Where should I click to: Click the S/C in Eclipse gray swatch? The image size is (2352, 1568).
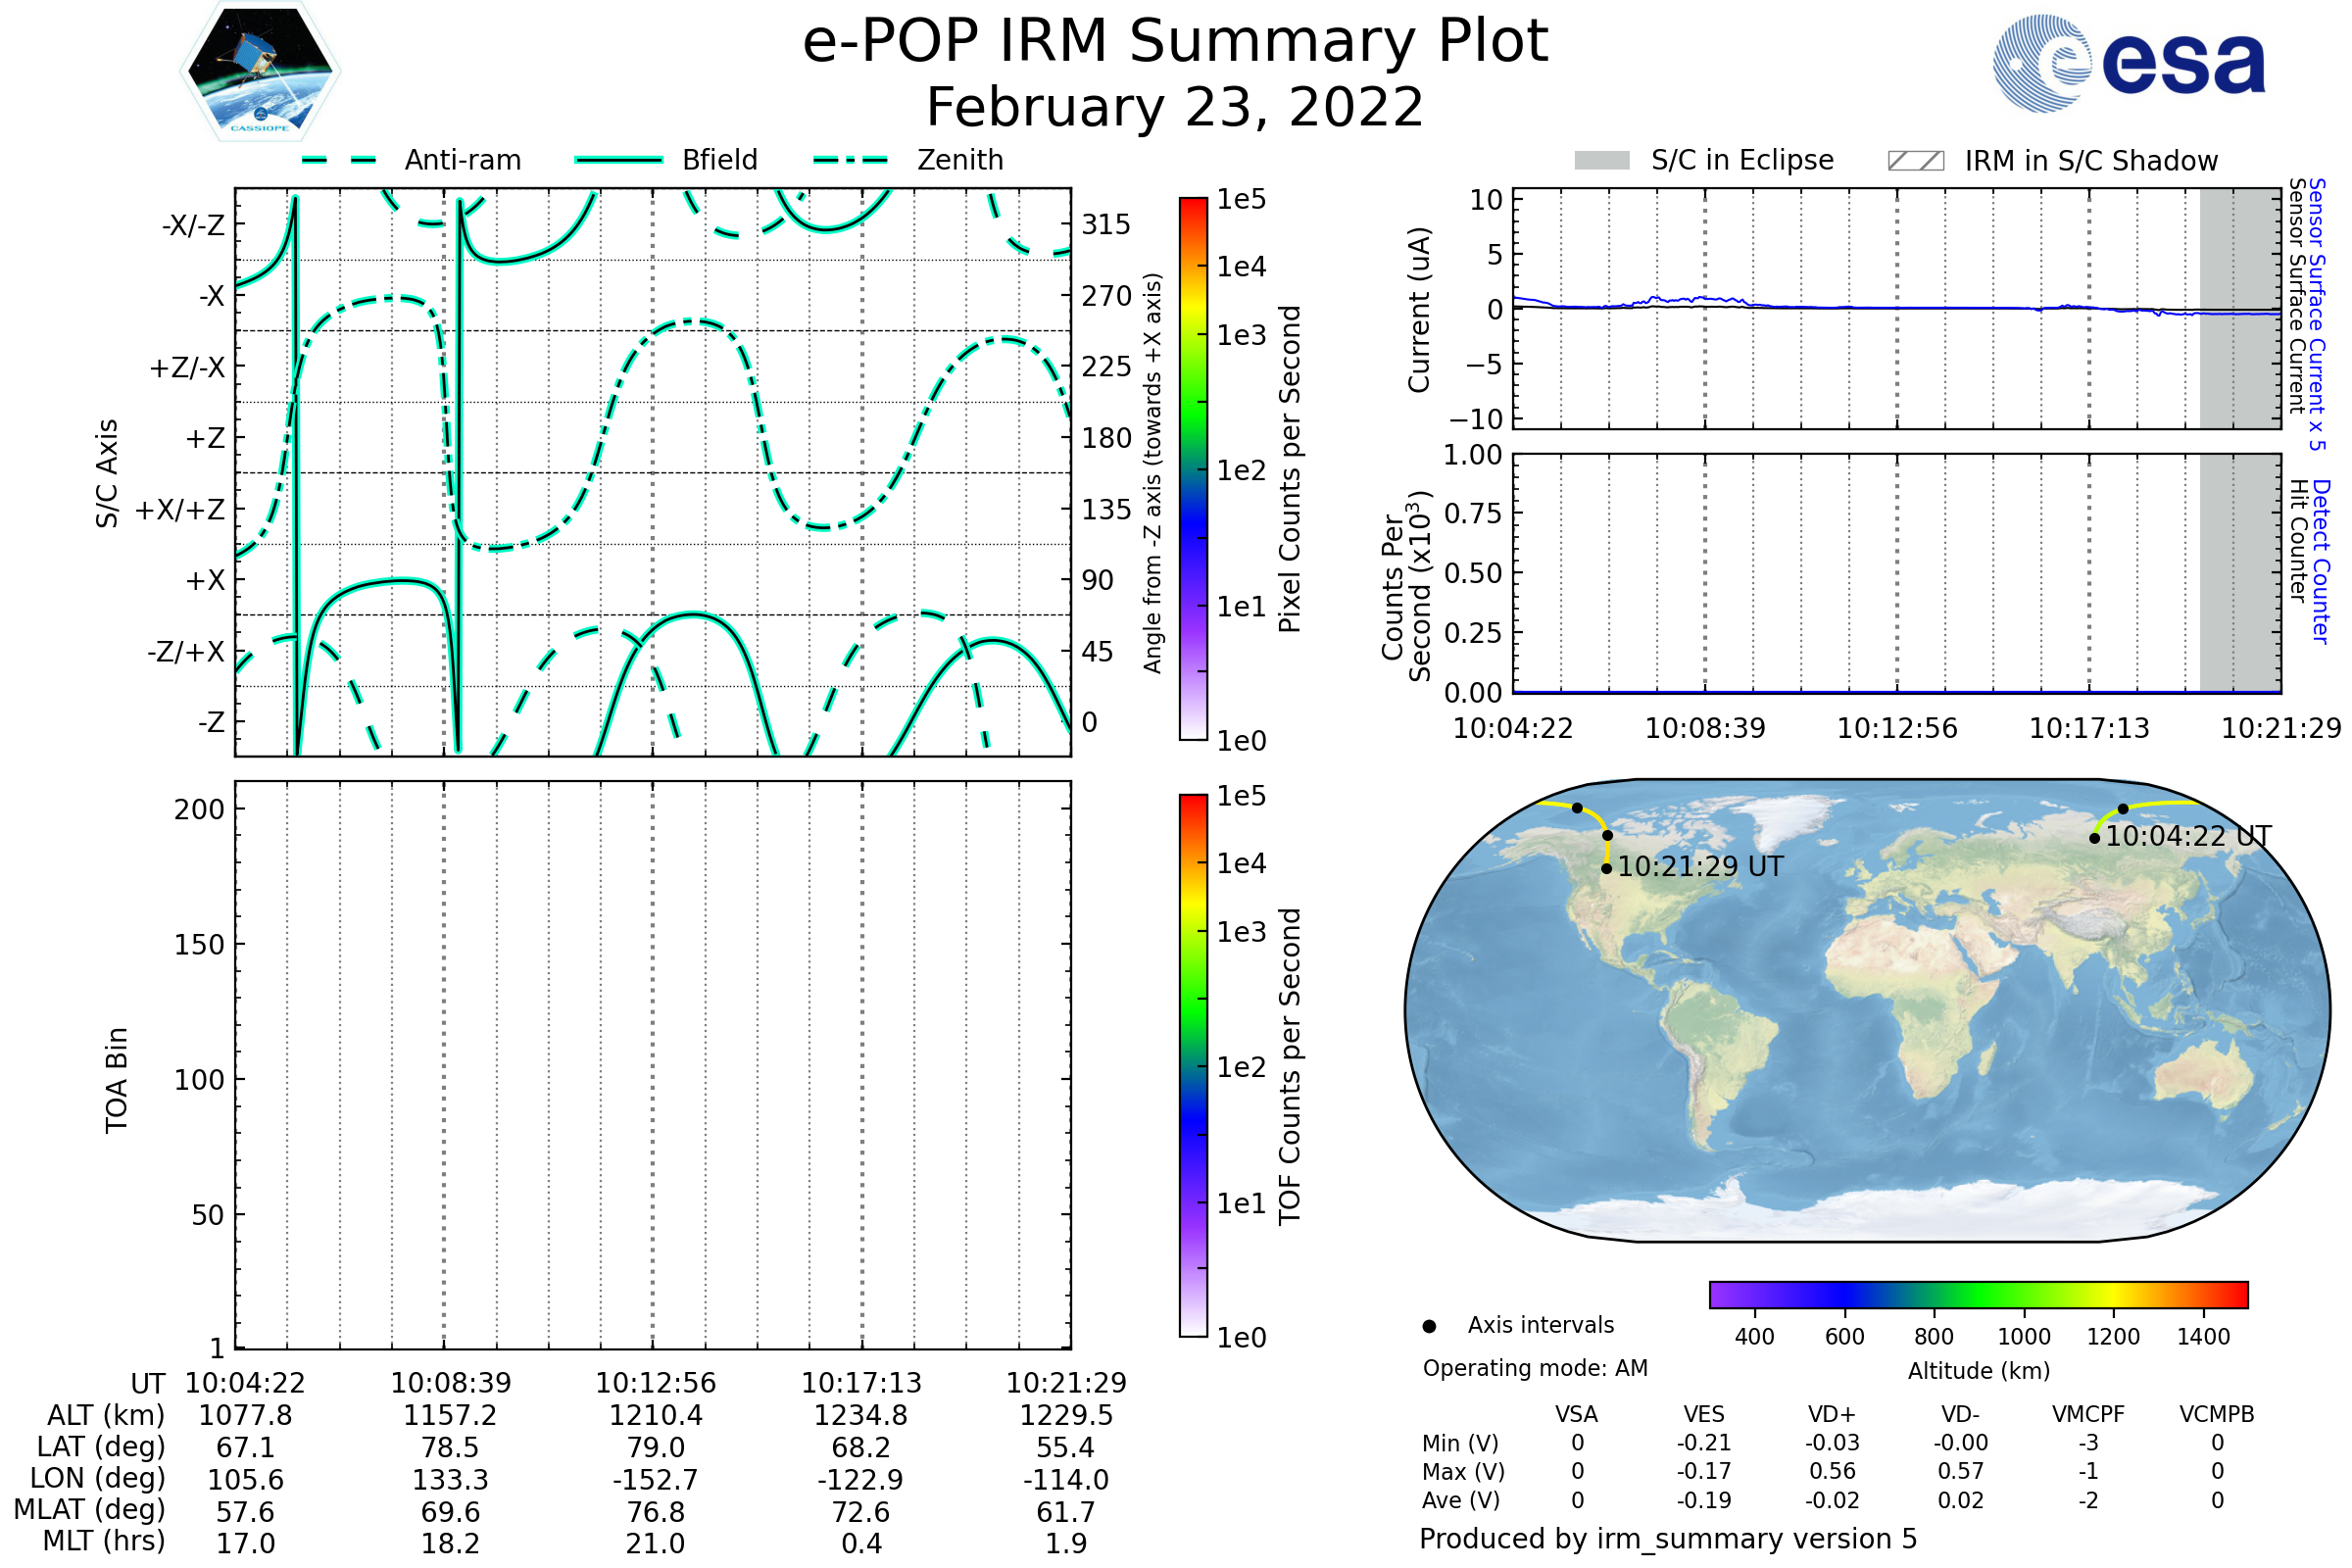[1601, 161]
